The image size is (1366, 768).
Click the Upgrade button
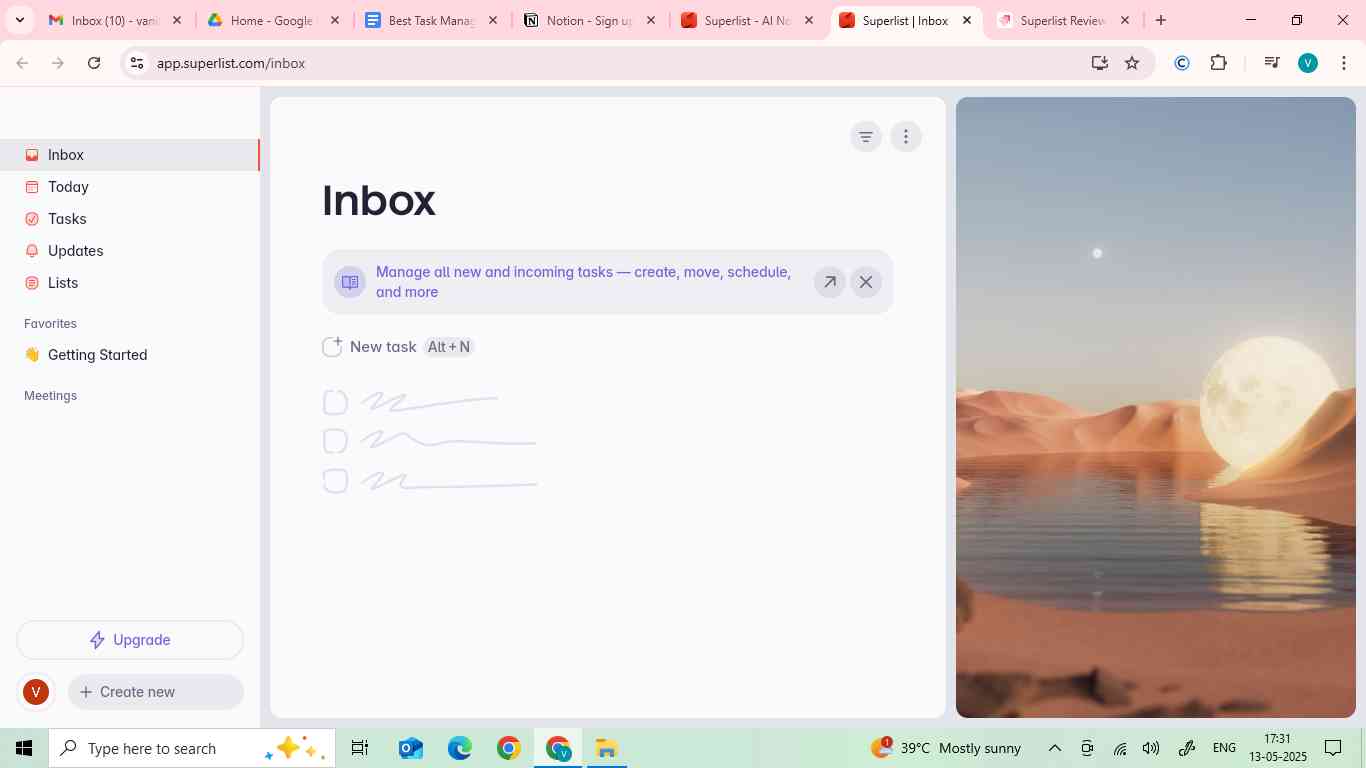(x=130, y=640)
